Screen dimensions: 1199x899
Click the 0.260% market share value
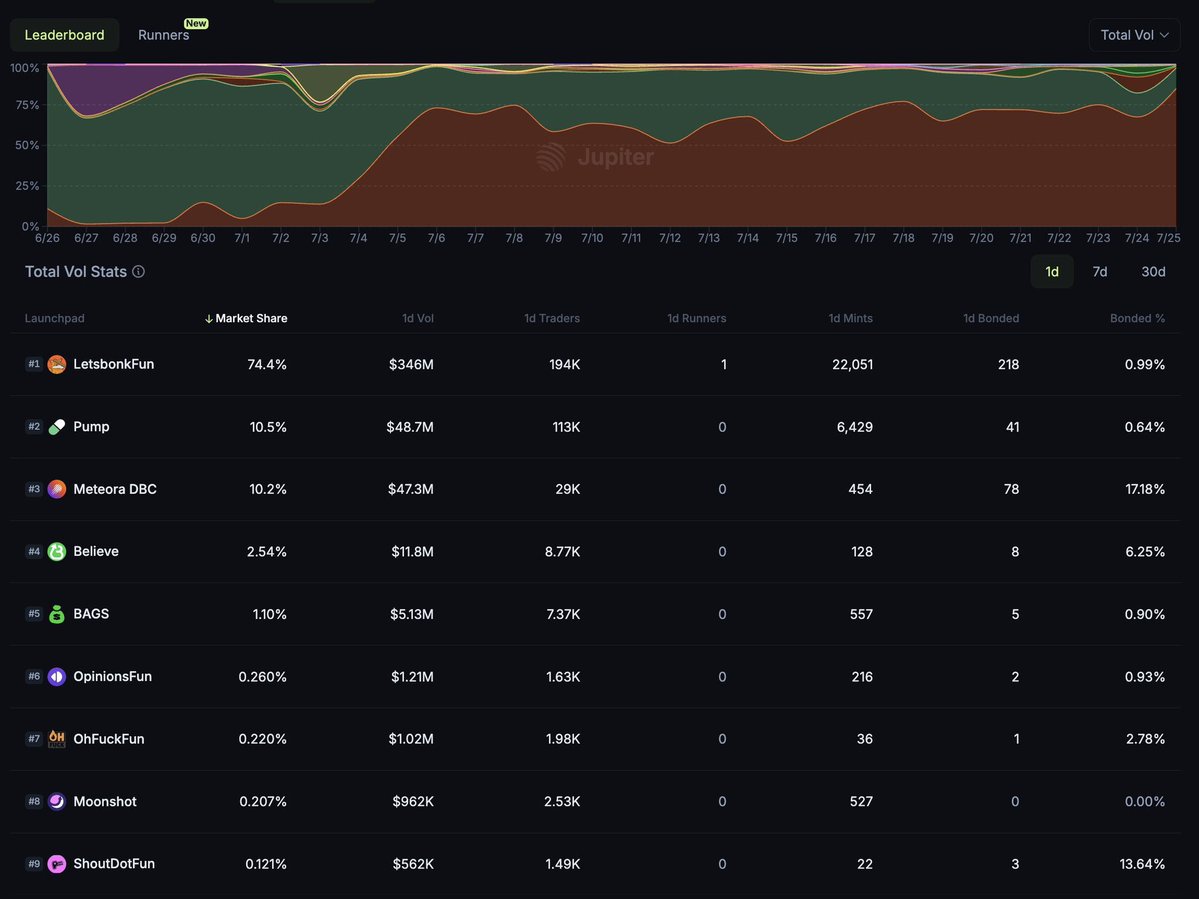[x=262, y=677]
